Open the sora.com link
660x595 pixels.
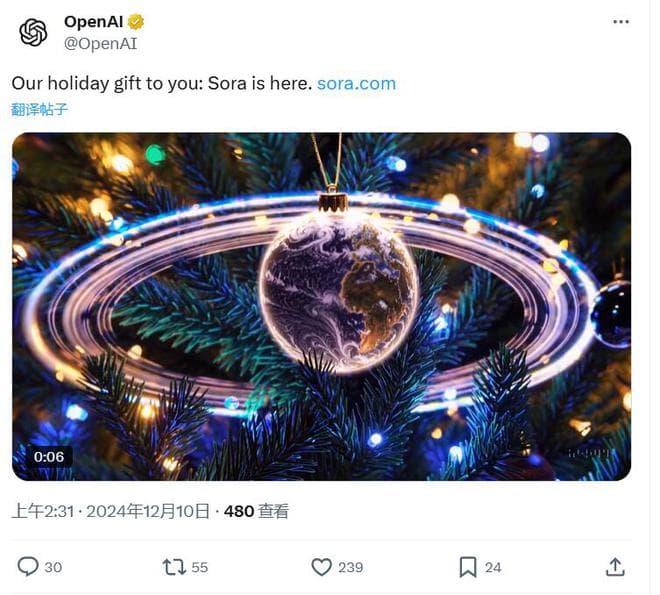coord(356,83)
